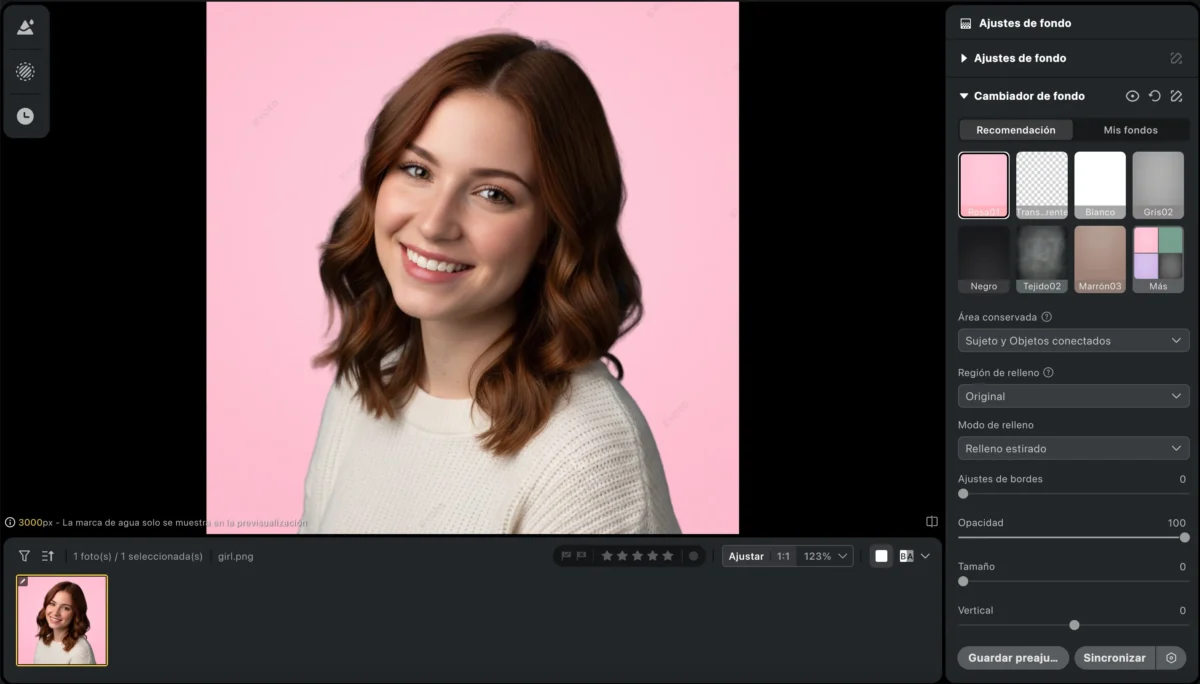Image resolution: width=1200 pixels, height=684 pixels.
Task: Open the filter funnel icon in filmstrip
Action: point(24,556)
